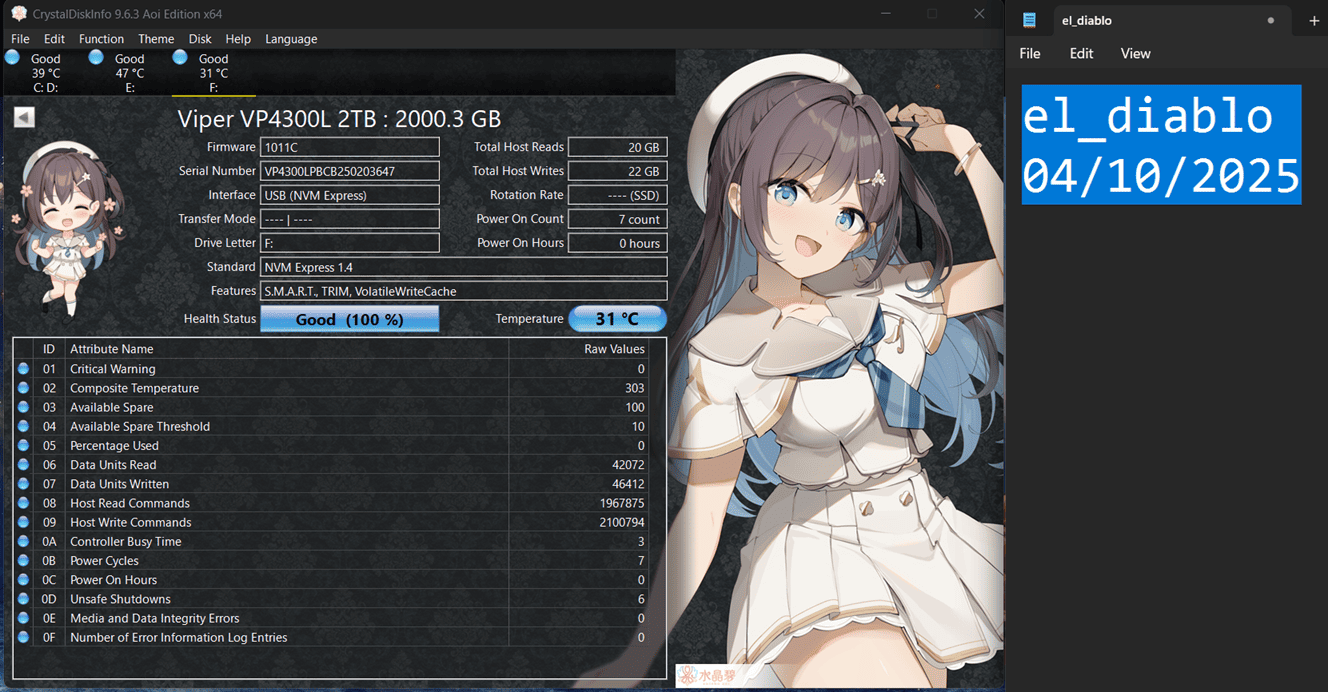Open the Disk menu
The image size is (1328, 692).
pyautogui.click(x=200, y=39)
